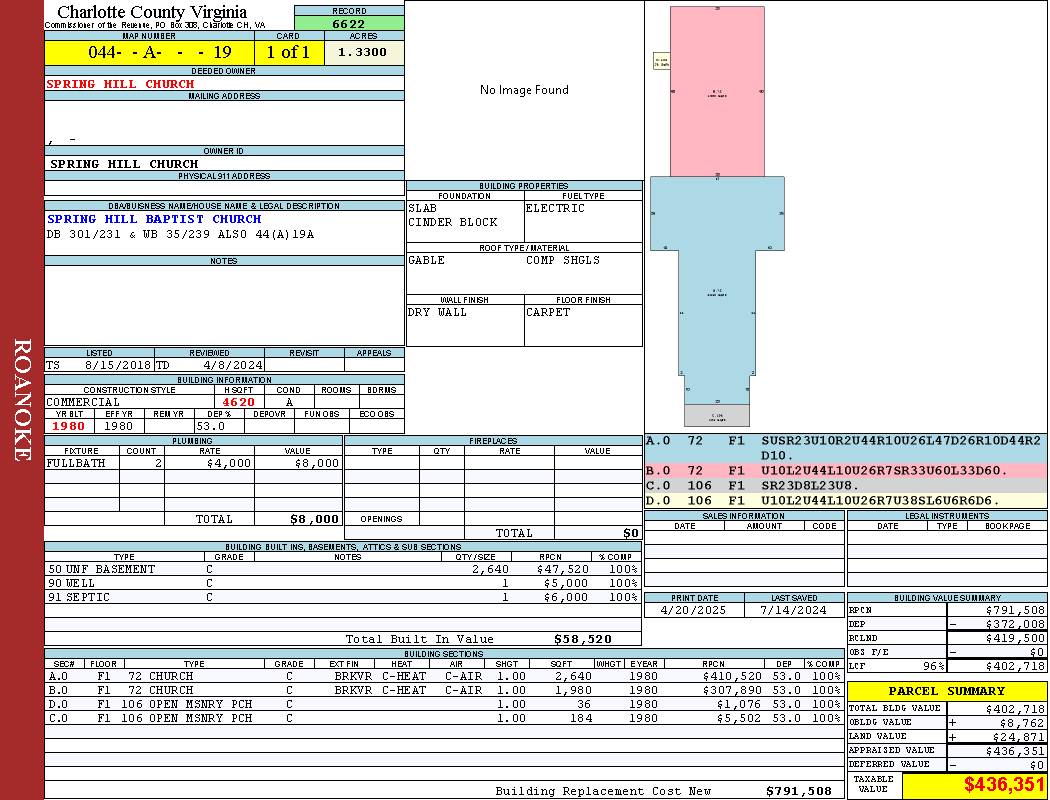1050x800 pixels.
Task: Click the fireplaces total $0
Action: pyautogui.click(x=631, y=534)
